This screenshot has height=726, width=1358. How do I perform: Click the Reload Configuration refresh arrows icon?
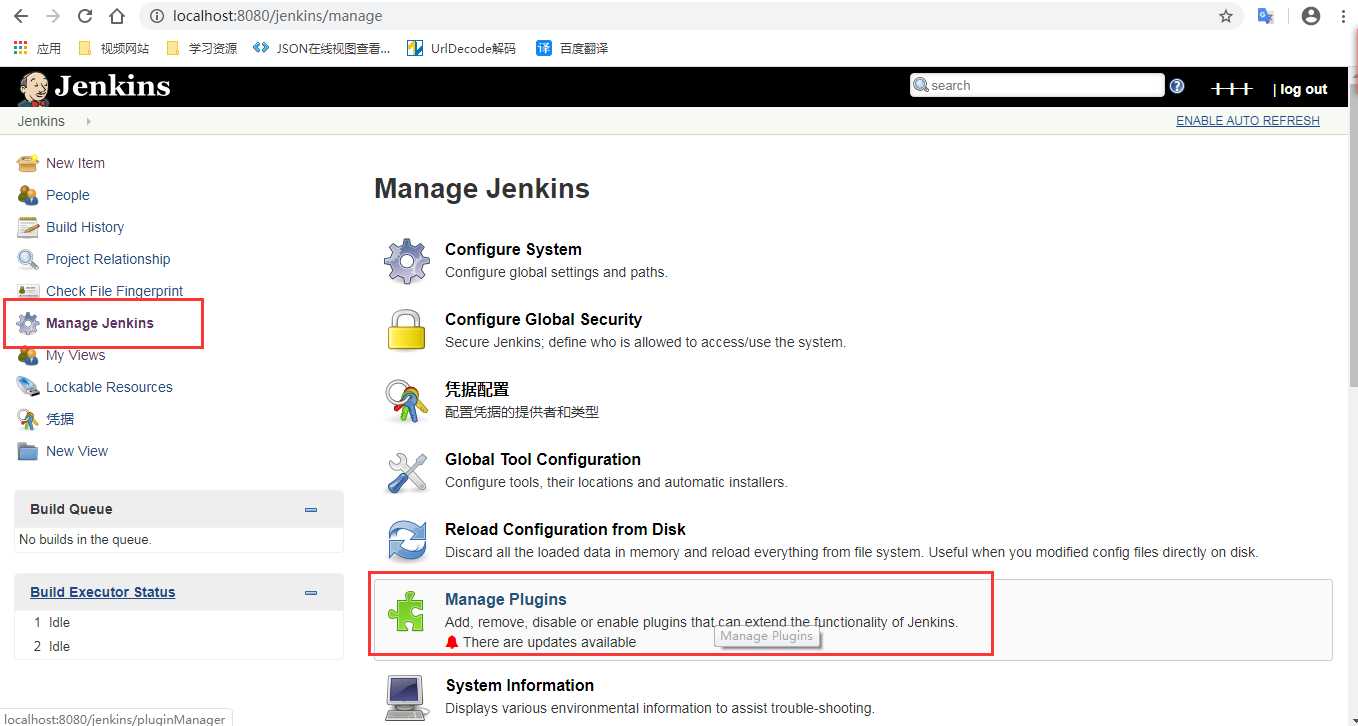pyautogui.click(x=407, y=541)
